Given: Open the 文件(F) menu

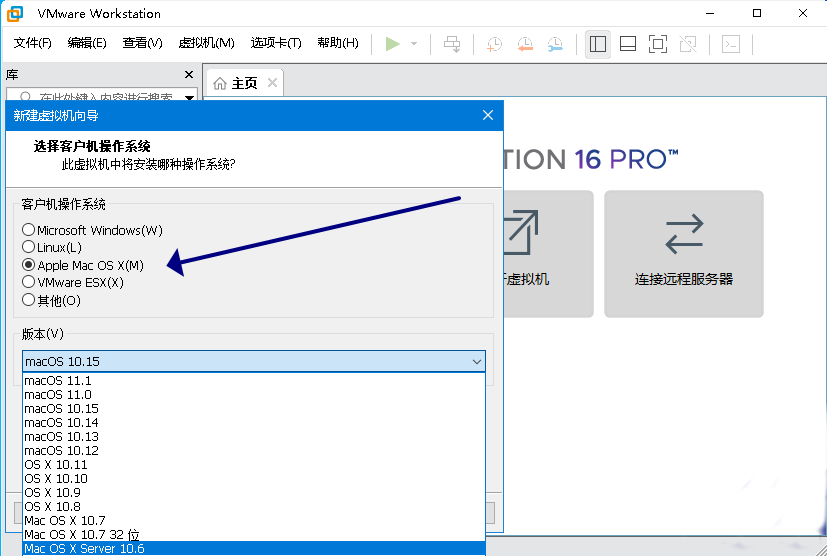Looking at the screenshot, I should [x=32, y=43].
